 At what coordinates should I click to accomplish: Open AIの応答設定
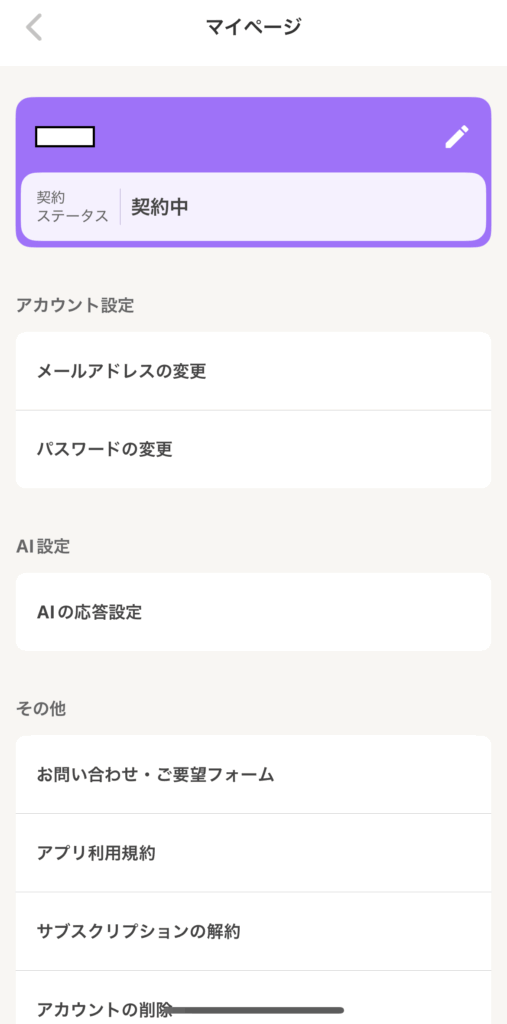point(254,612)
